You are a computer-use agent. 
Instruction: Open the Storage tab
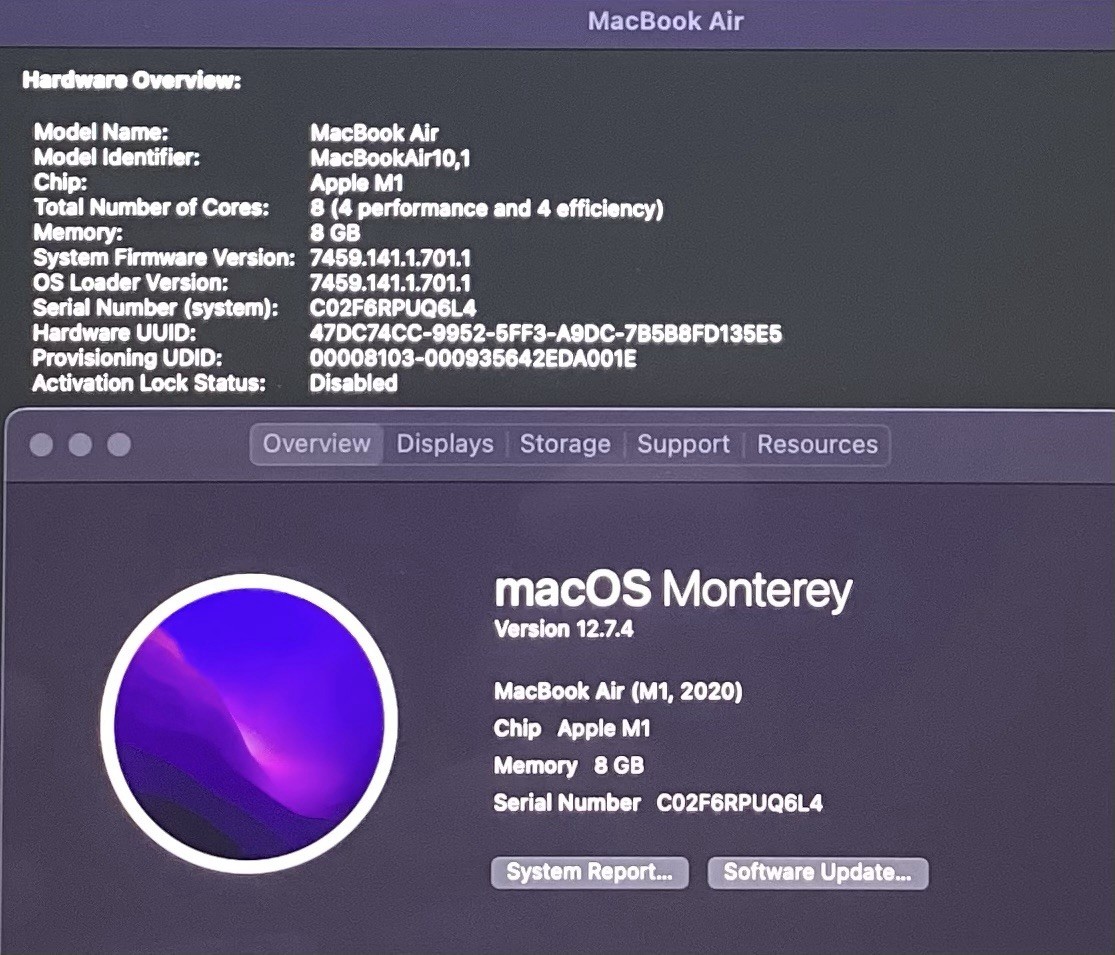coord(565,444)
